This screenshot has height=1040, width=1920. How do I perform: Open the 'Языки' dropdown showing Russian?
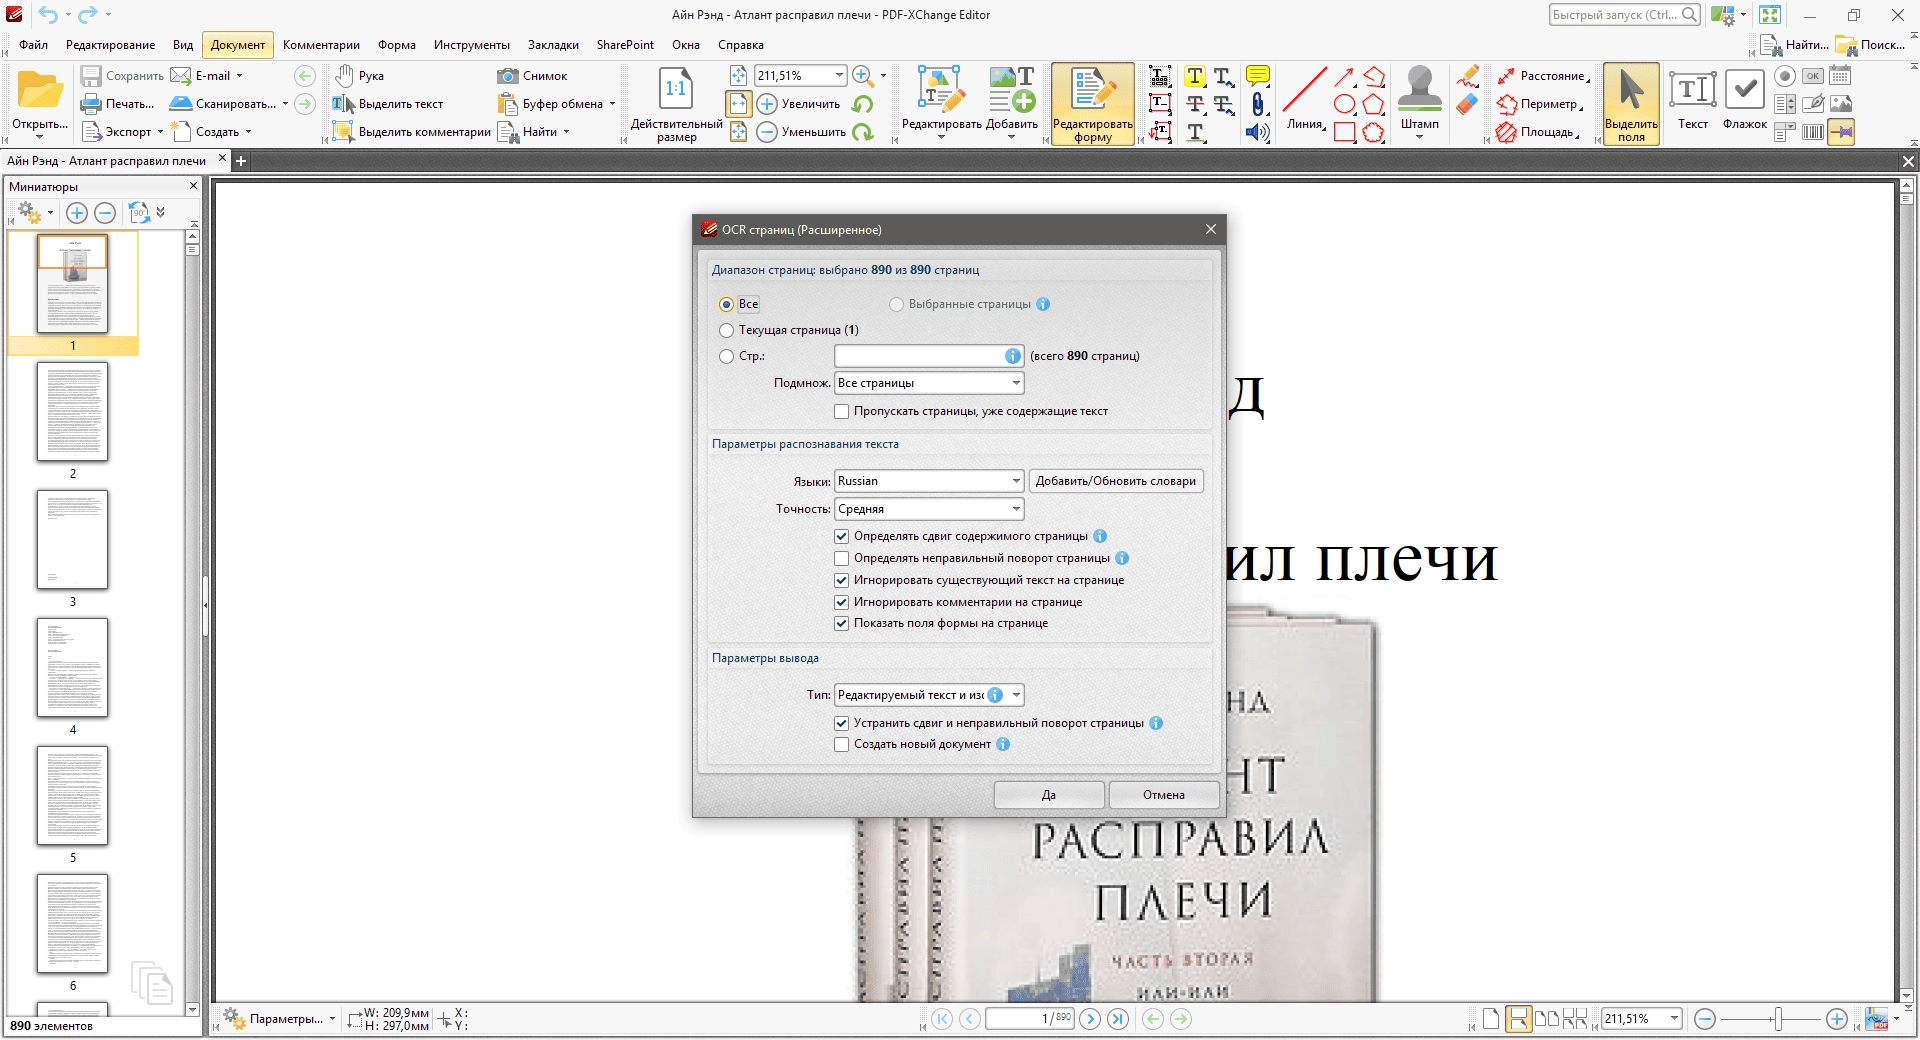click(929, 481)
